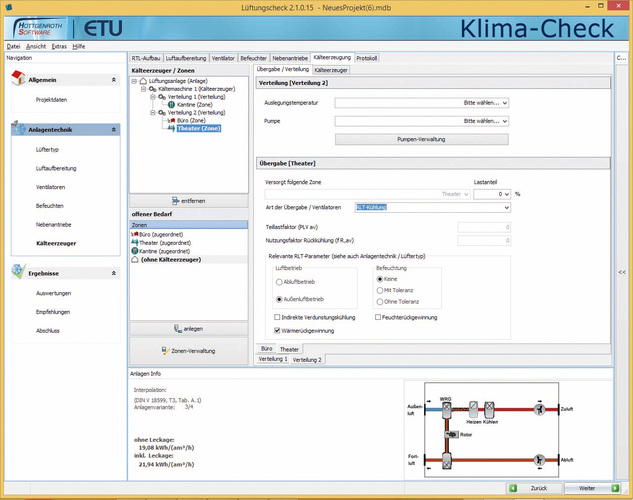Screen dimensions: 633x500
Task: Click the Allgemein house icon in navigation
Action: pos(18,79)
